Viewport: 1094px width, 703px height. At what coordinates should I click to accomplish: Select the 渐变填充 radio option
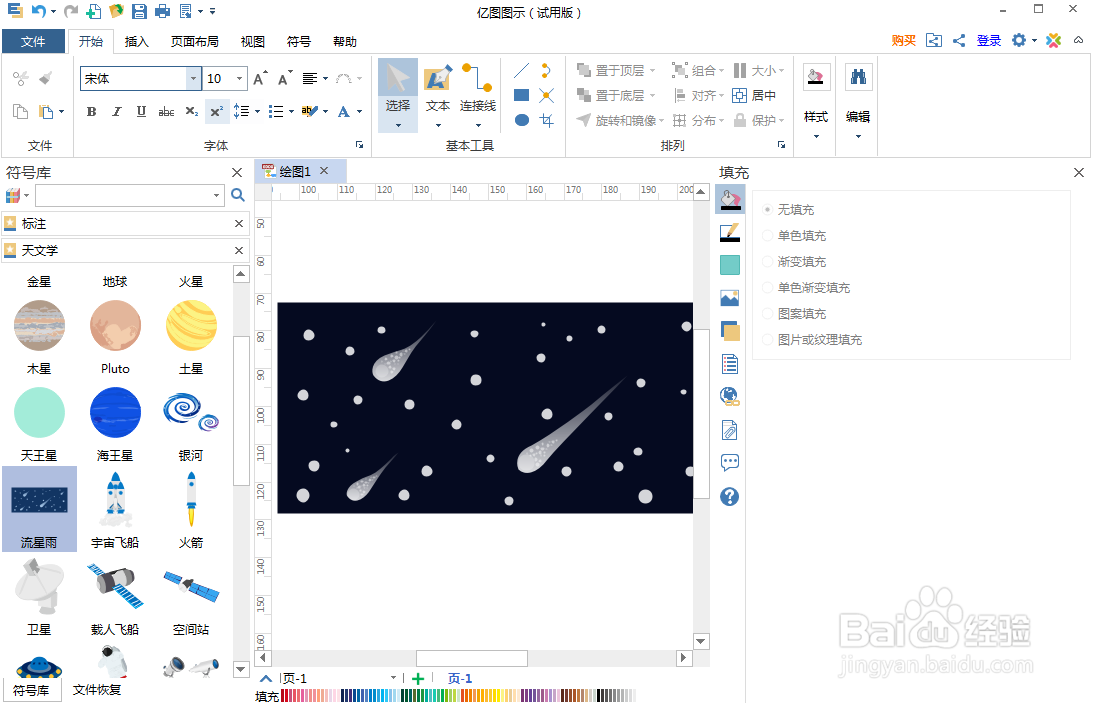click(x=767, y=262)
